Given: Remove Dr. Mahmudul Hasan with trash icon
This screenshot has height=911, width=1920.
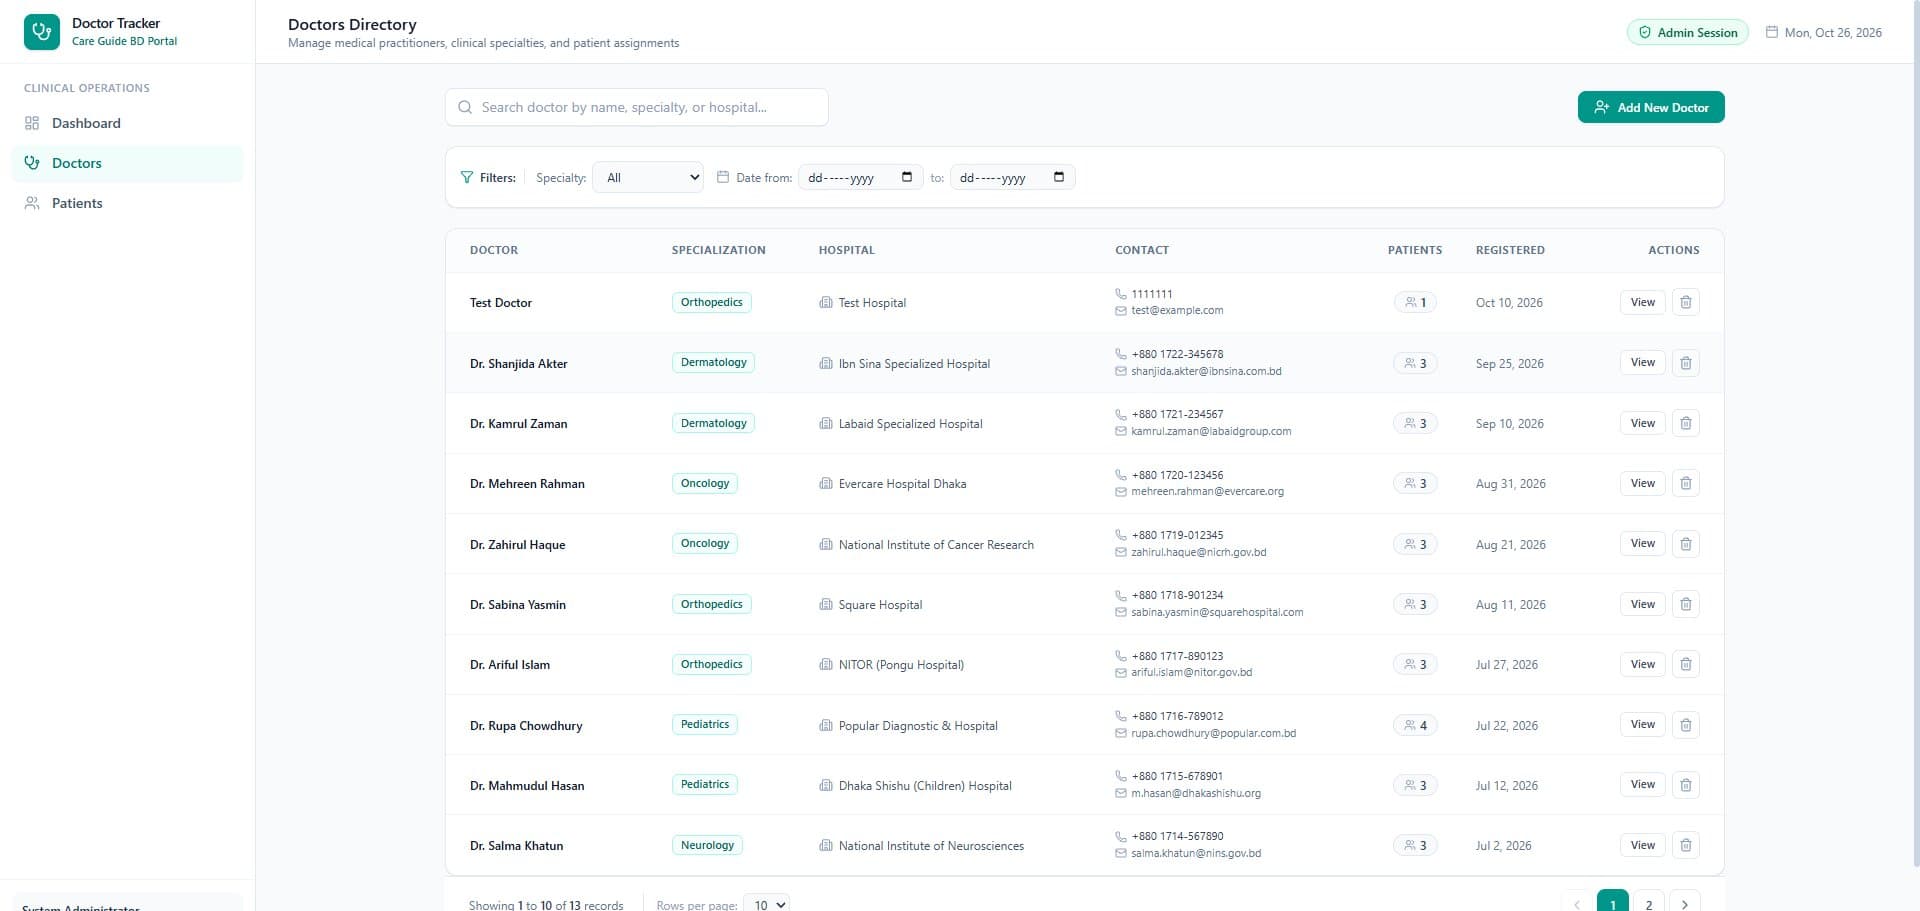Looking at the screenshot, I should [x=1685, y=785].
